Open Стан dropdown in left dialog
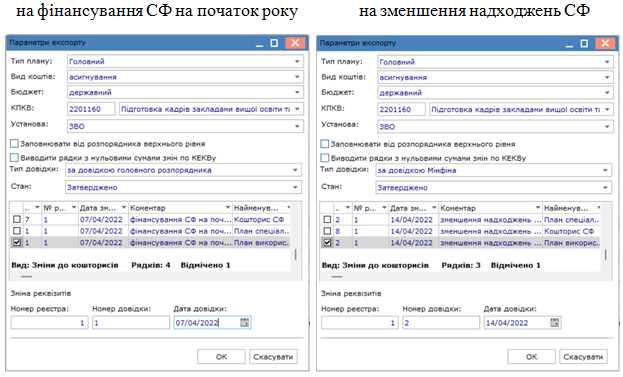This screenshot has height=377, width=623. 295,187
